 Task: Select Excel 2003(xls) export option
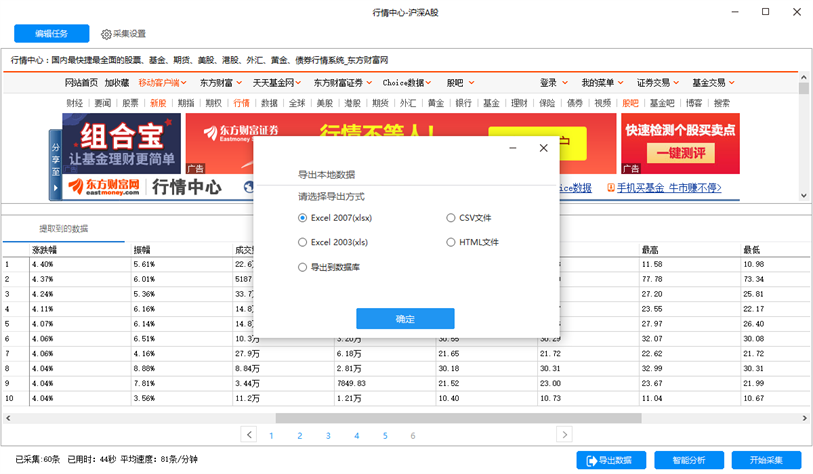coord(333,242)
